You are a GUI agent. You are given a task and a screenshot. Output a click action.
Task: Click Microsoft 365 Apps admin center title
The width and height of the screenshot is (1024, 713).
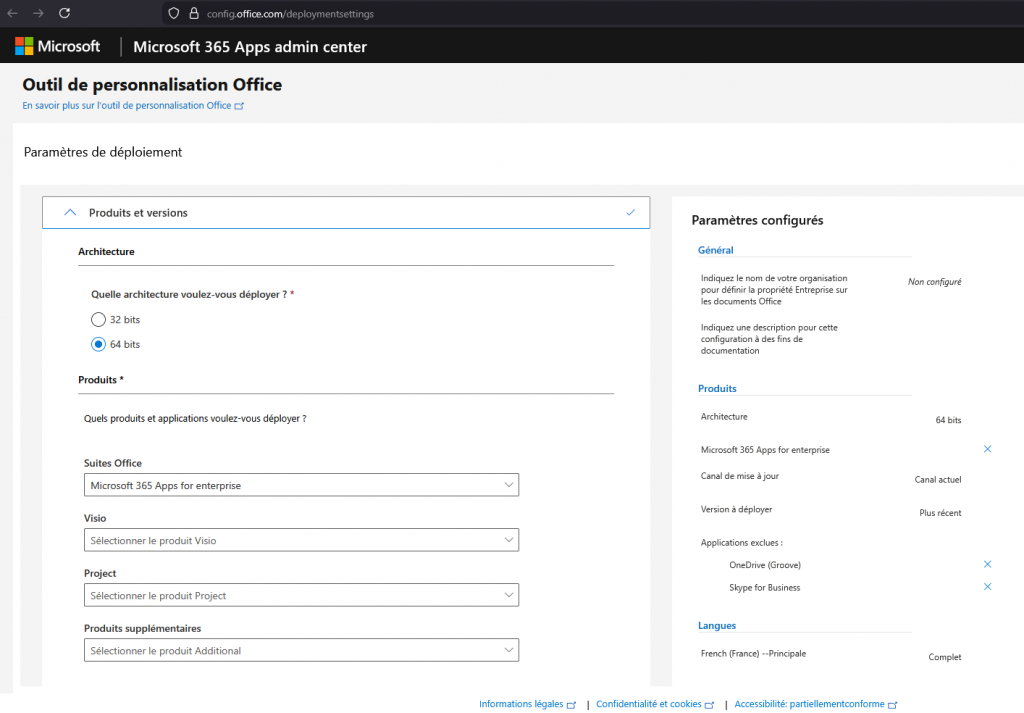tap(250, 47)
